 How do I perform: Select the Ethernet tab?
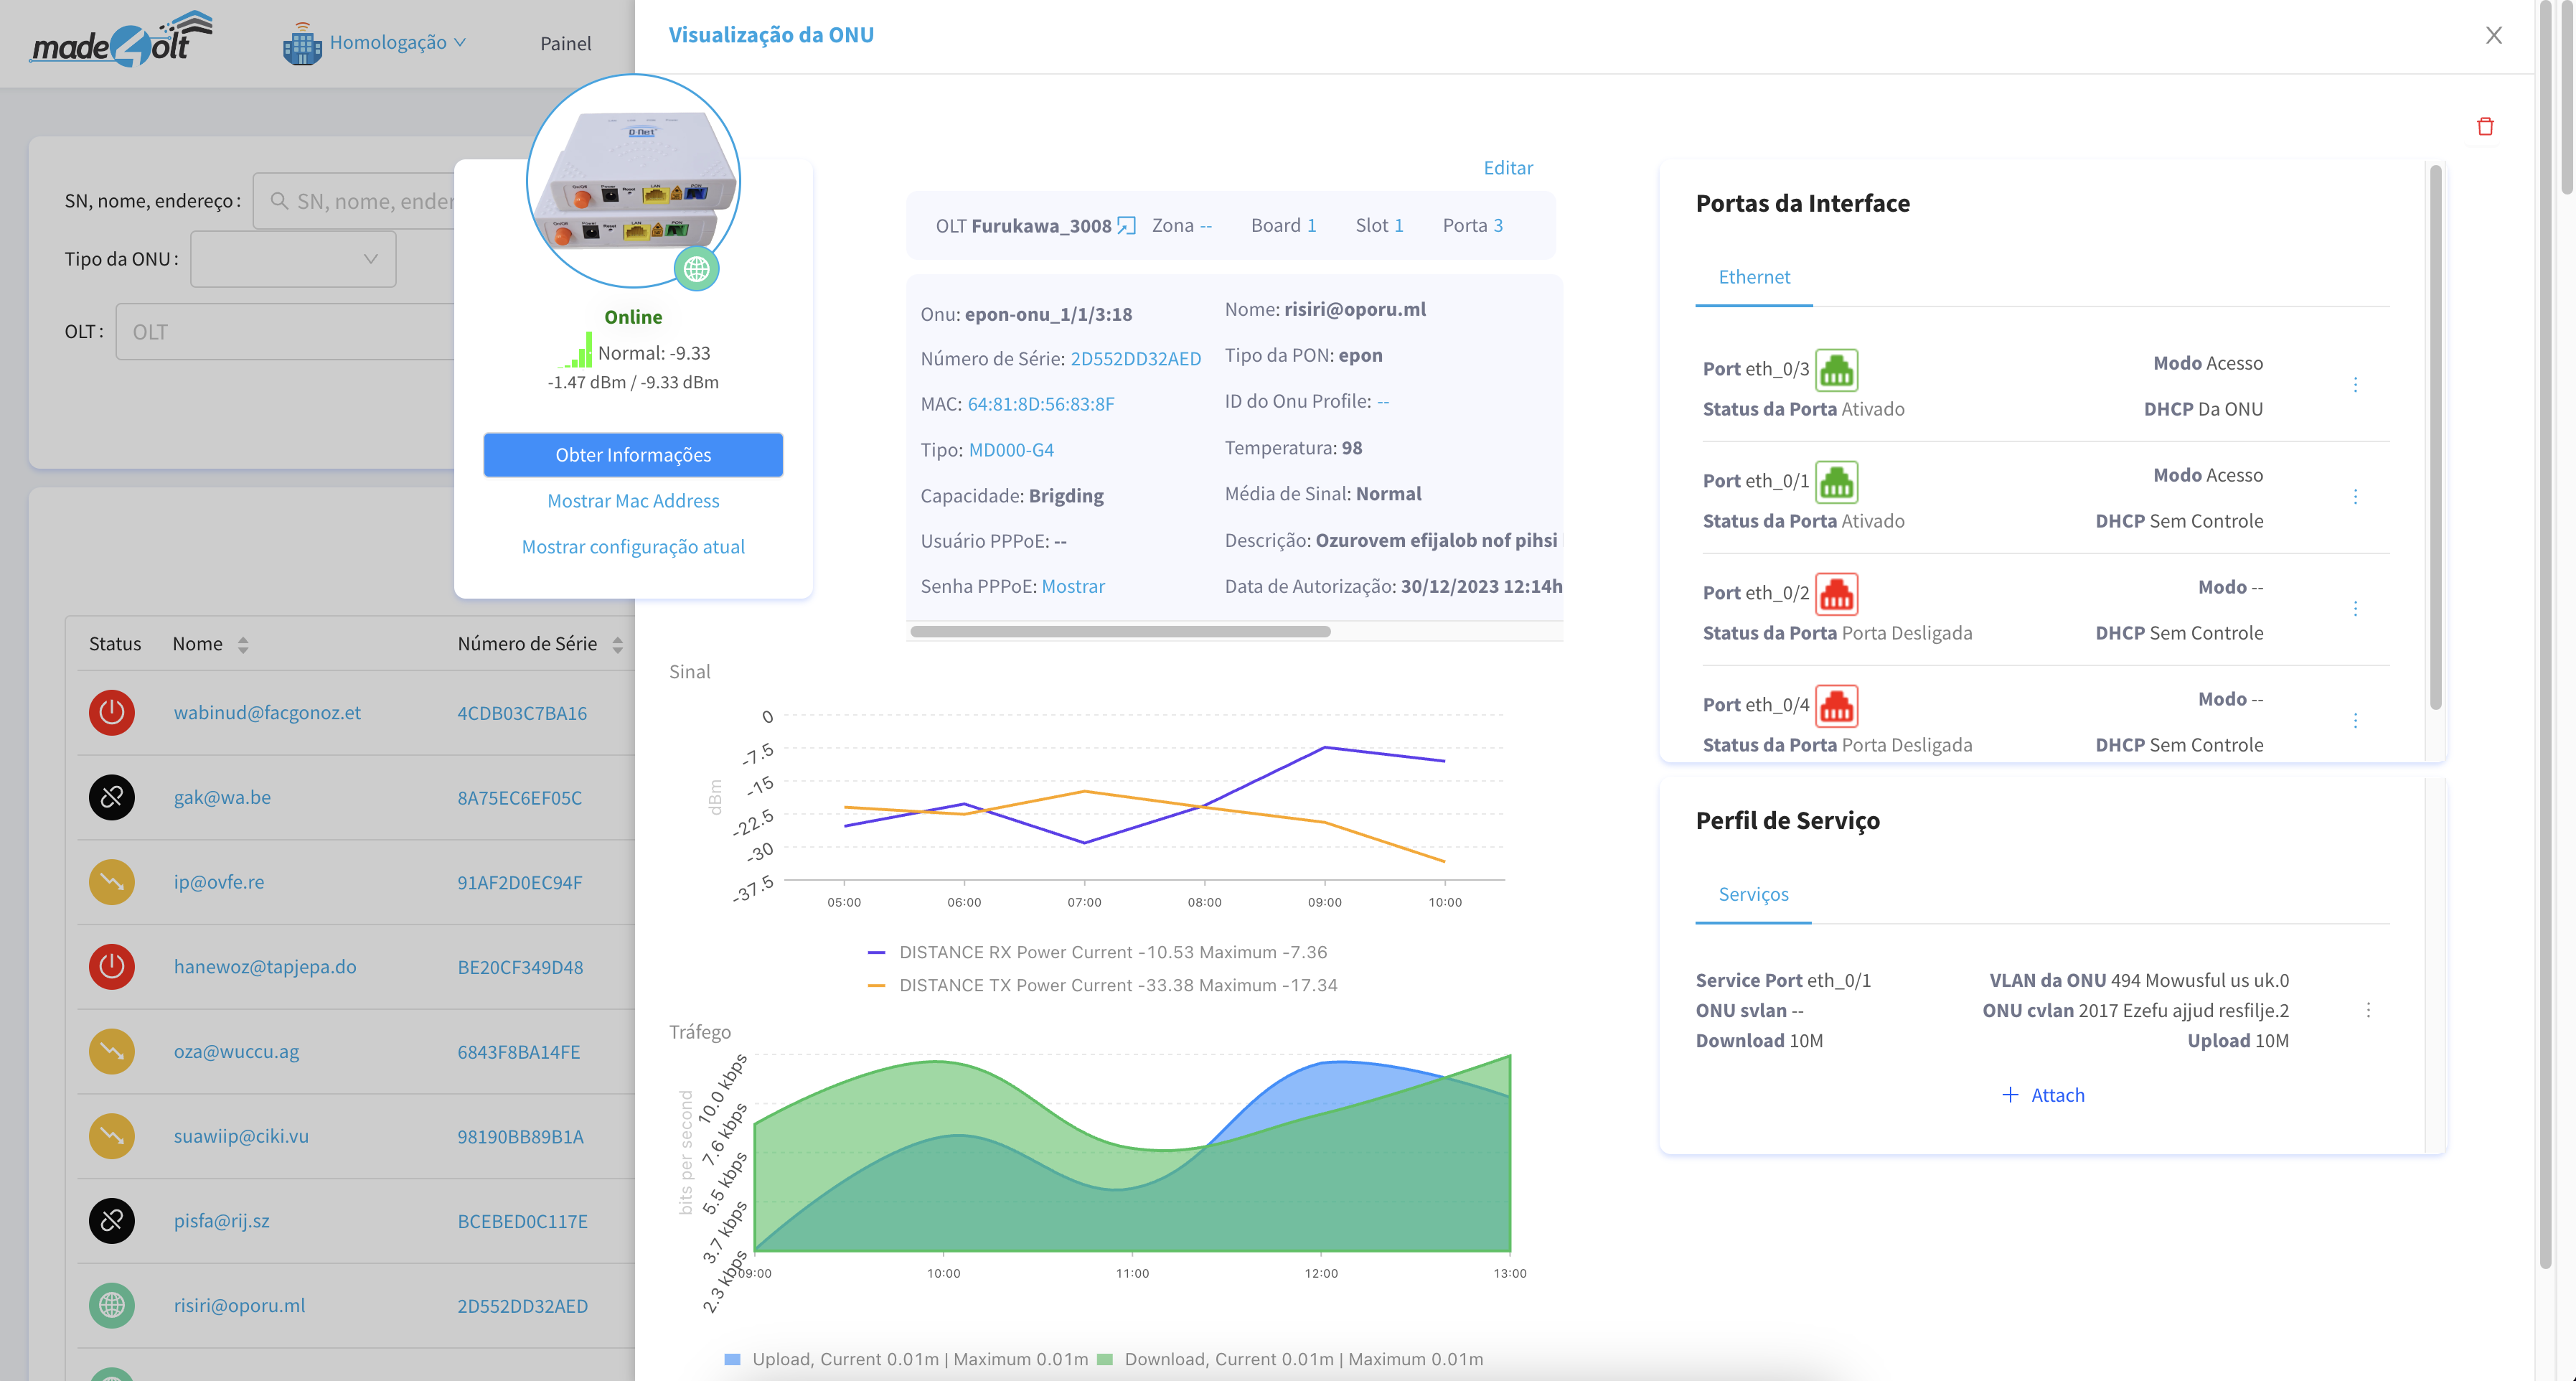coord(1754,277)
